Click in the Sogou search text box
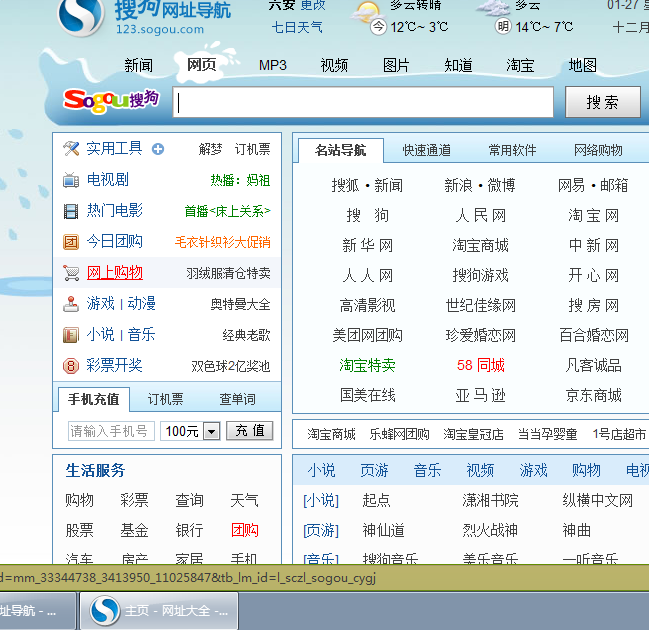 point(363,102)
